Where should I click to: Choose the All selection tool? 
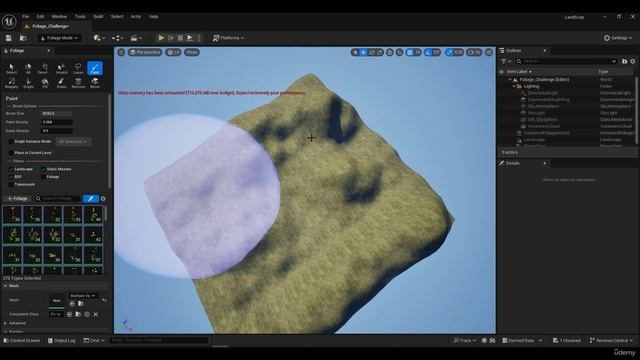28,68
